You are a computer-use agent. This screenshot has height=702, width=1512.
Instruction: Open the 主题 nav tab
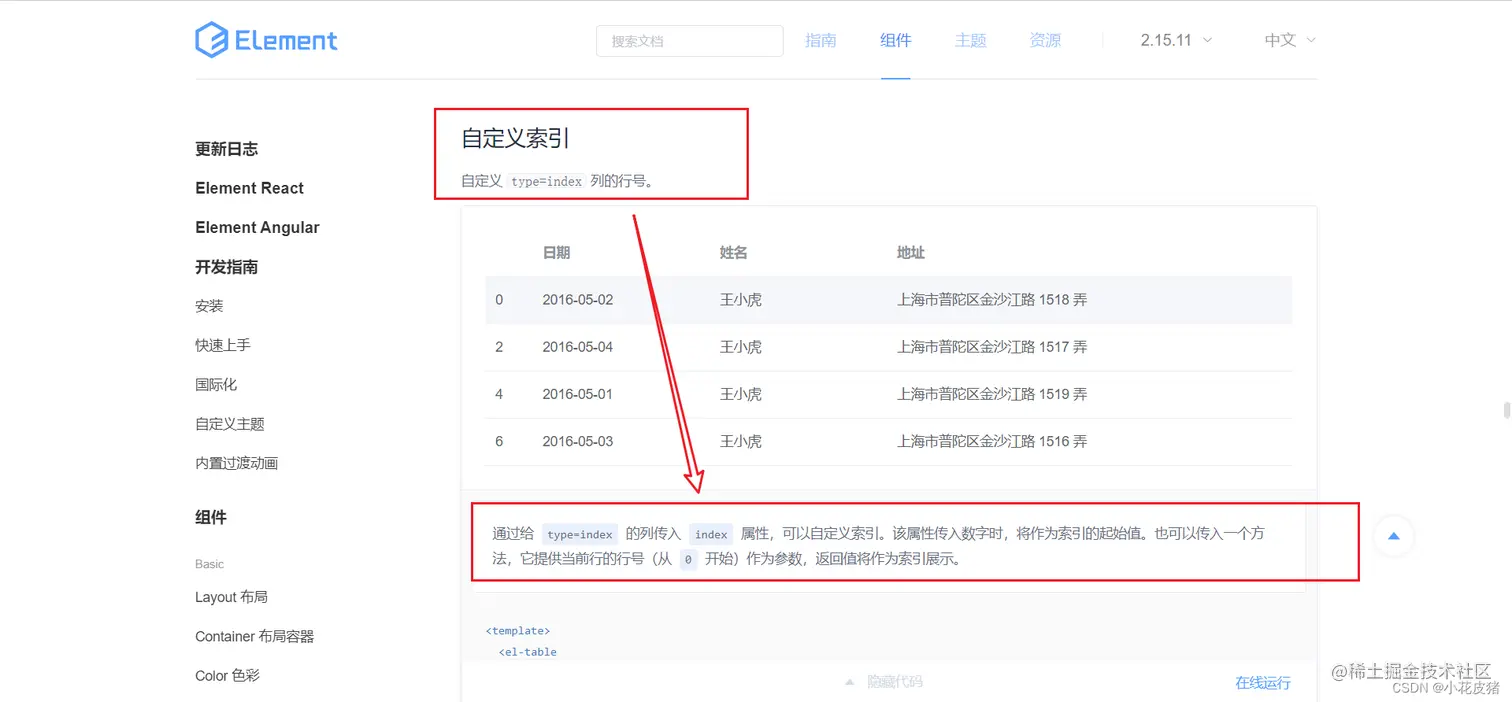click(x=970, y=40)
